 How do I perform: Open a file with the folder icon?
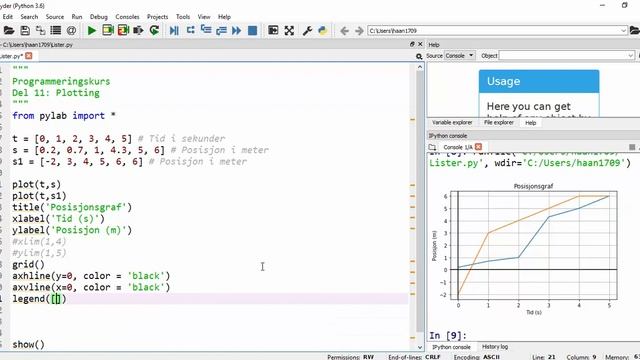coord(9,31)
